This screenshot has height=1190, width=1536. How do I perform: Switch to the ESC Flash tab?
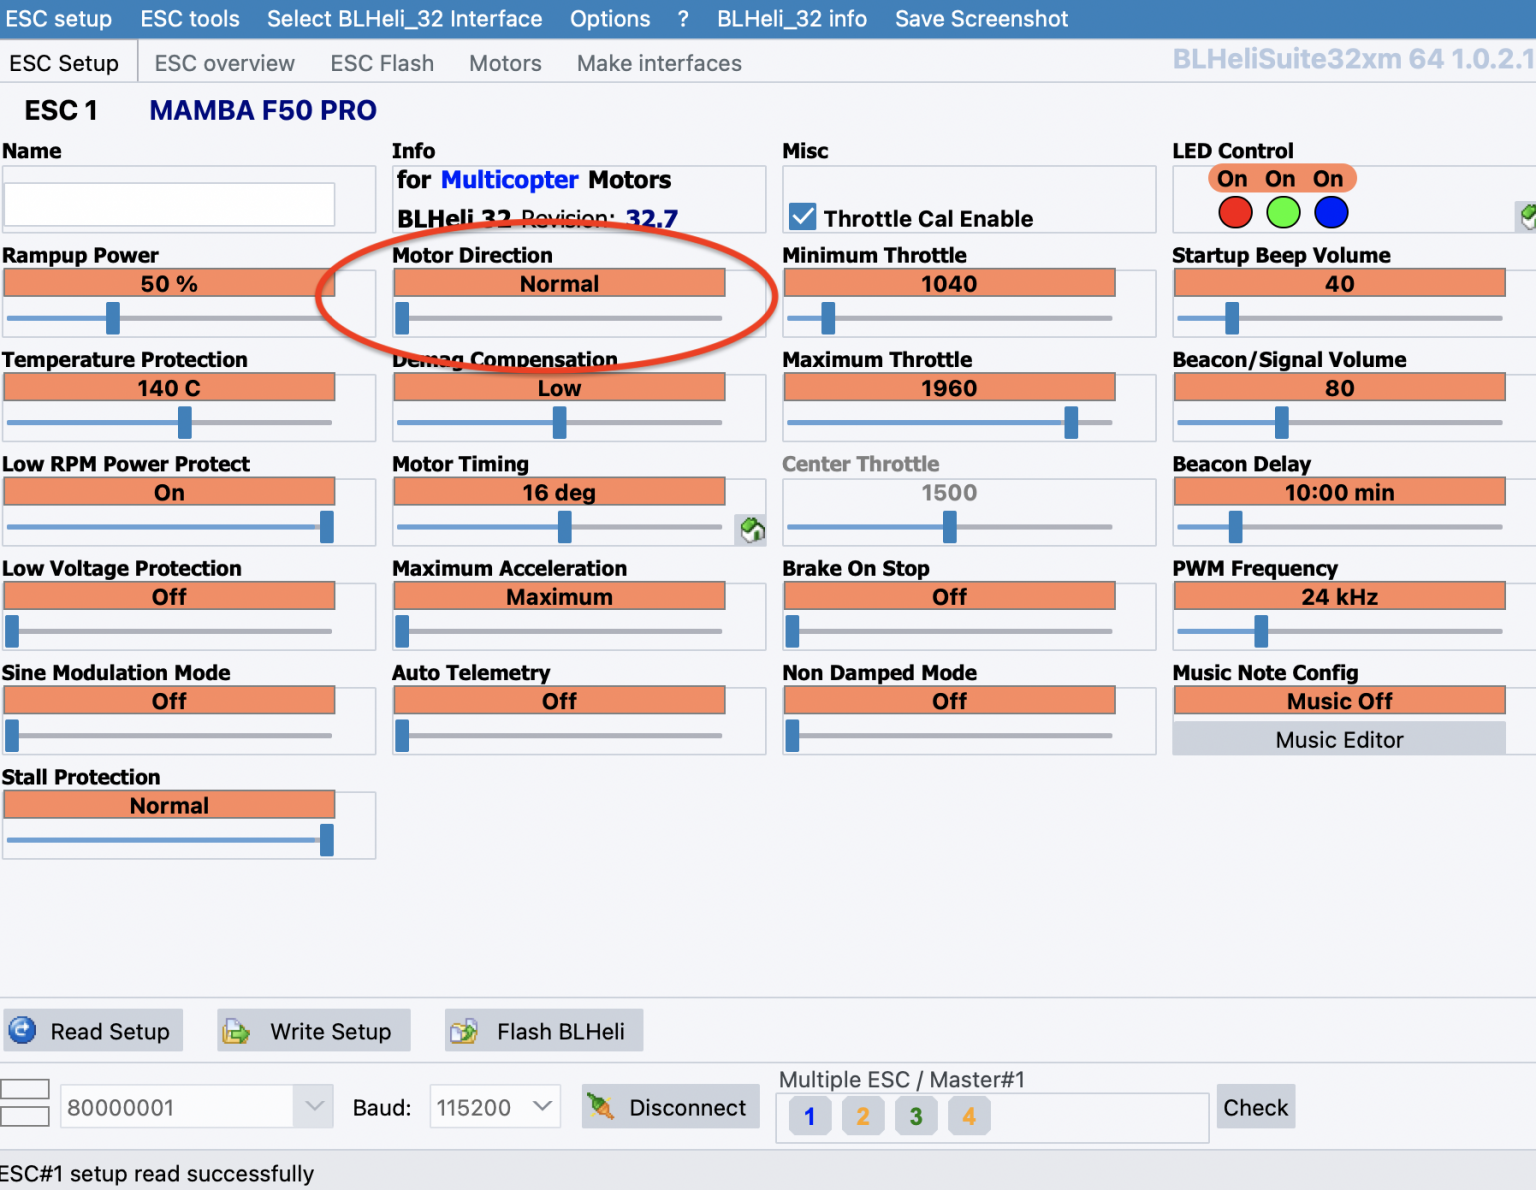[382, 63]
